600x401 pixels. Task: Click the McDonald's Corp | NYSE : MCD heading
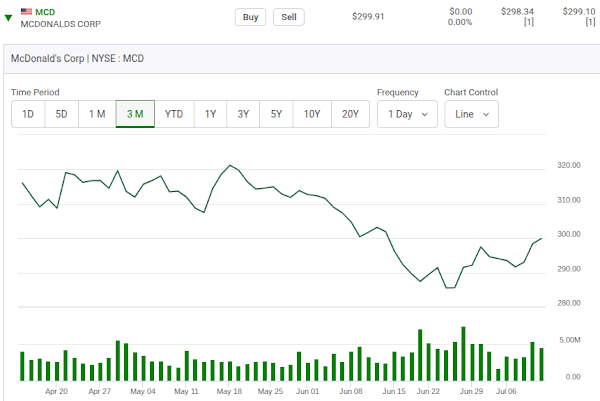(x=77, y=59)
